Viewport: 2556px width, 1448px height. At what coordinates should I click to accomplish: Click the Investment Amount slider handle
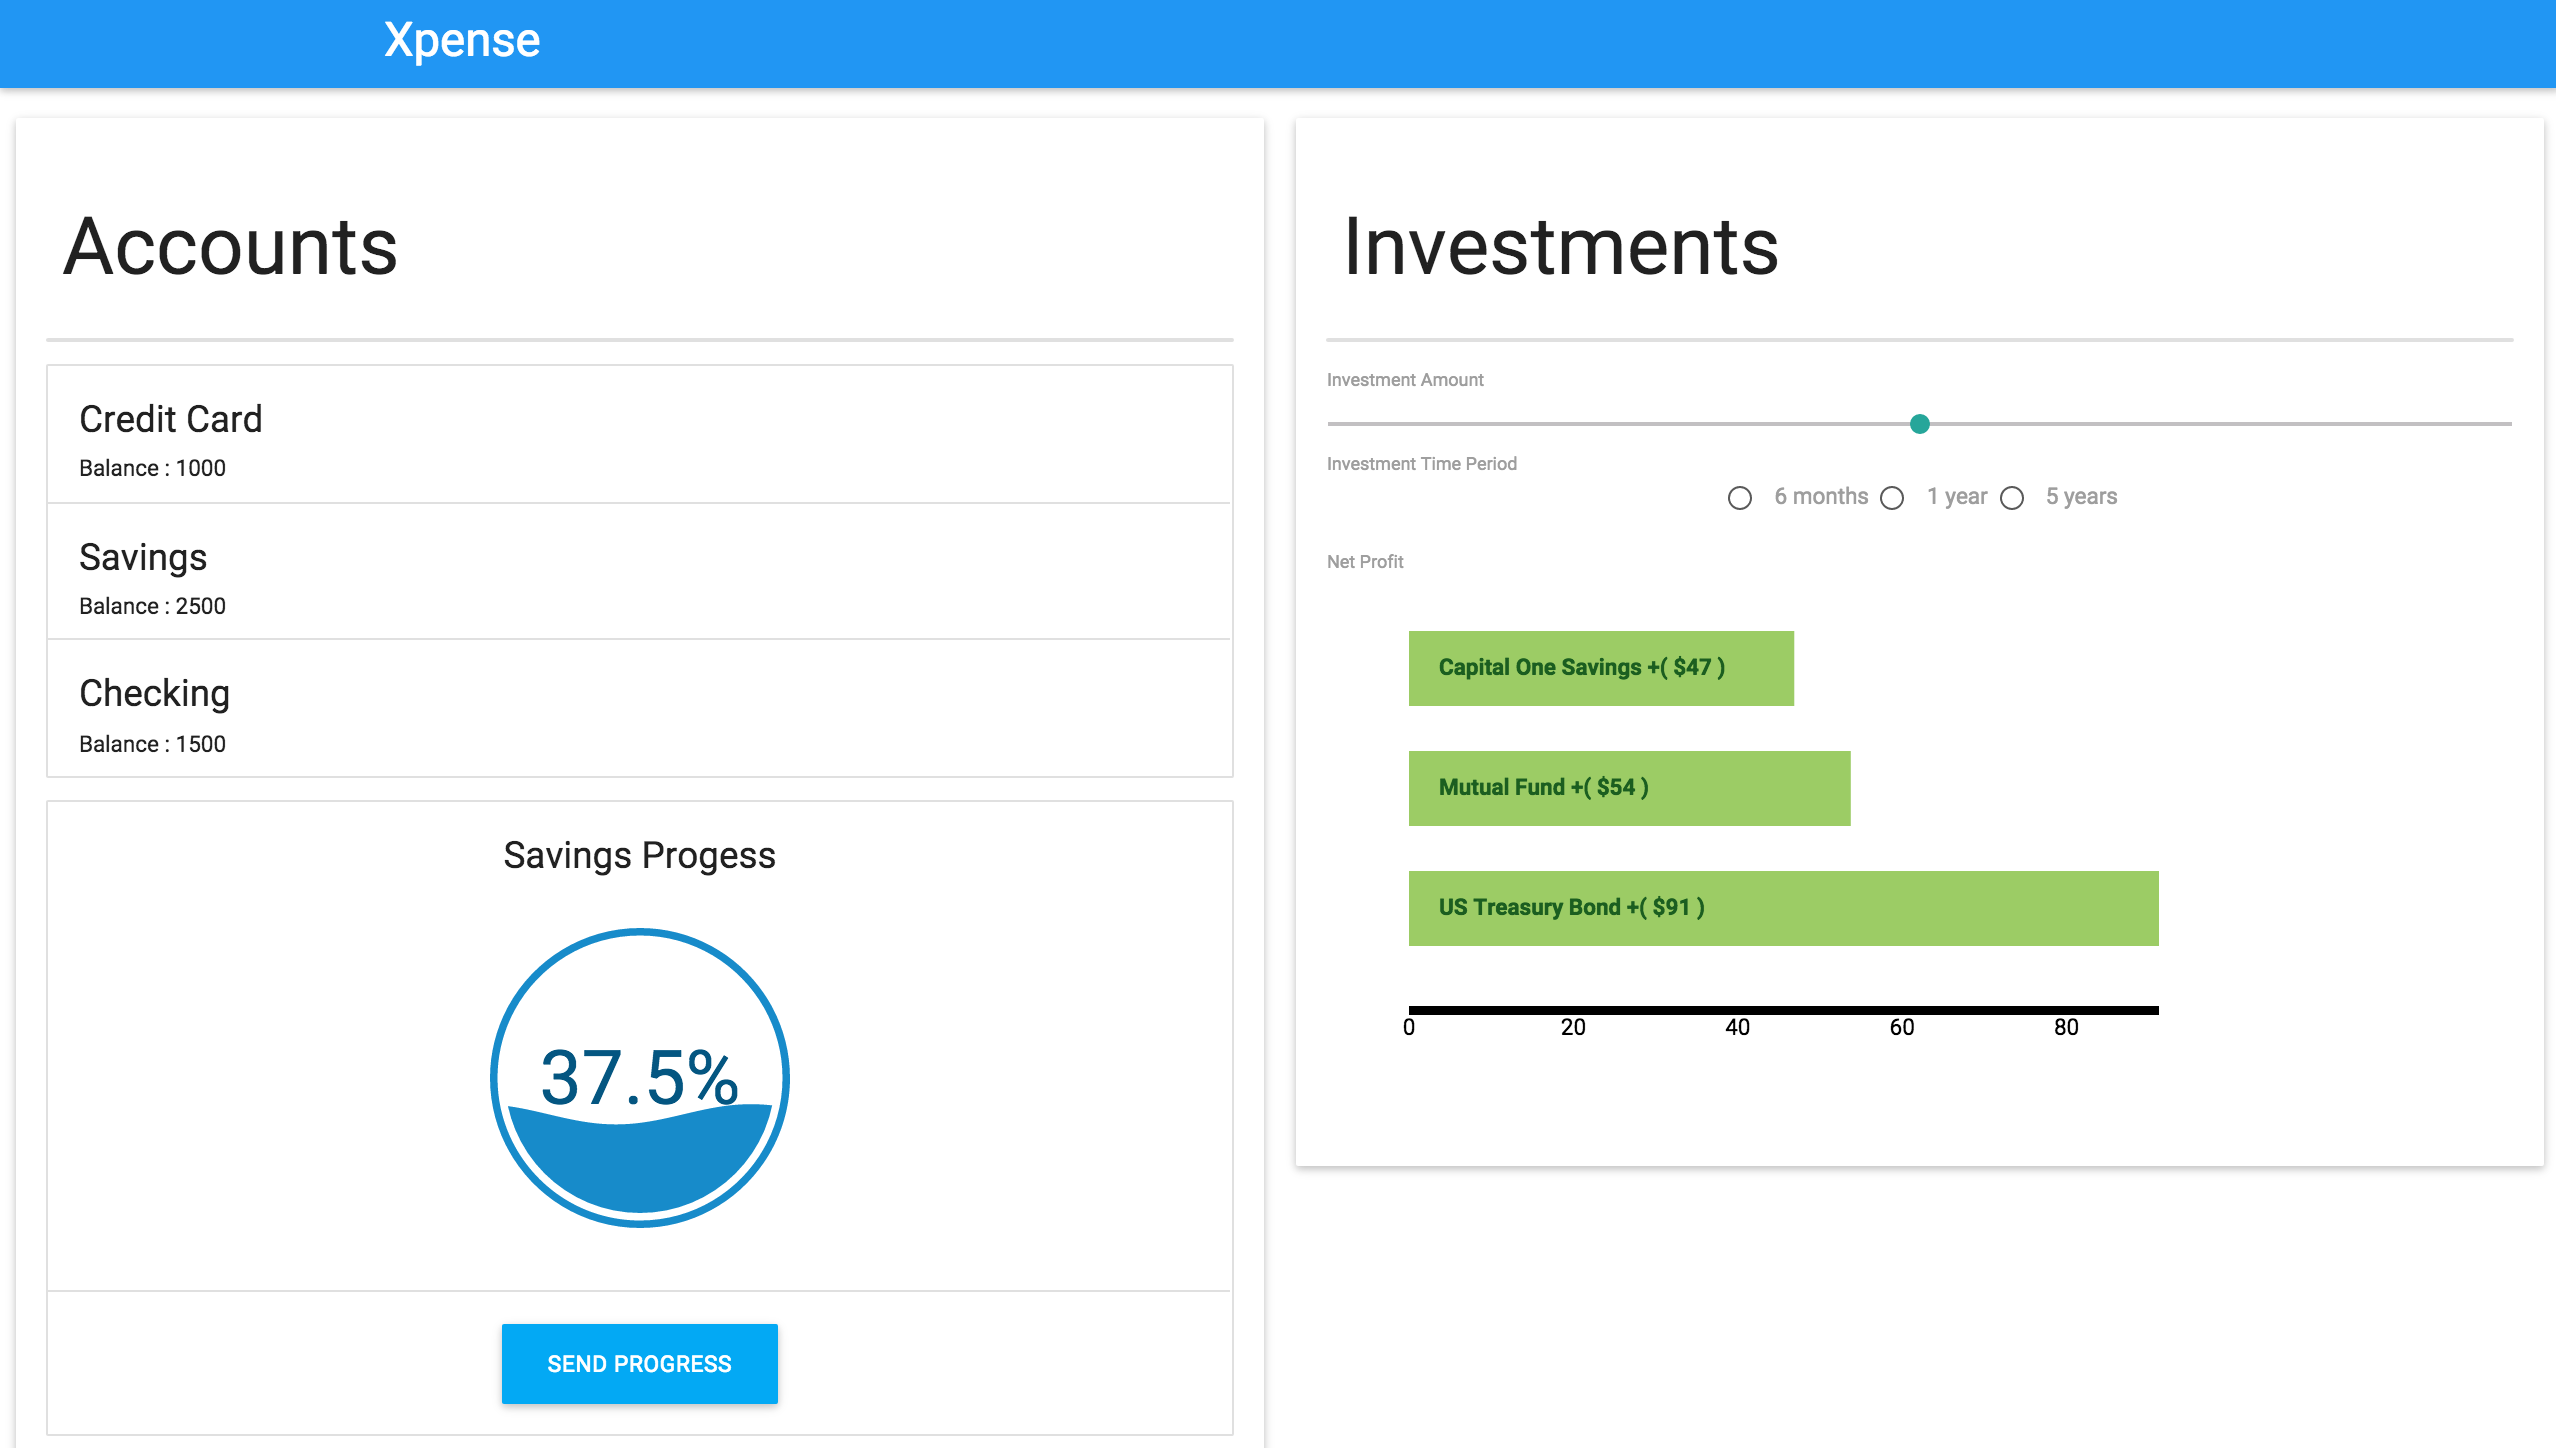pyautogui.click(x=1919, y=424)
